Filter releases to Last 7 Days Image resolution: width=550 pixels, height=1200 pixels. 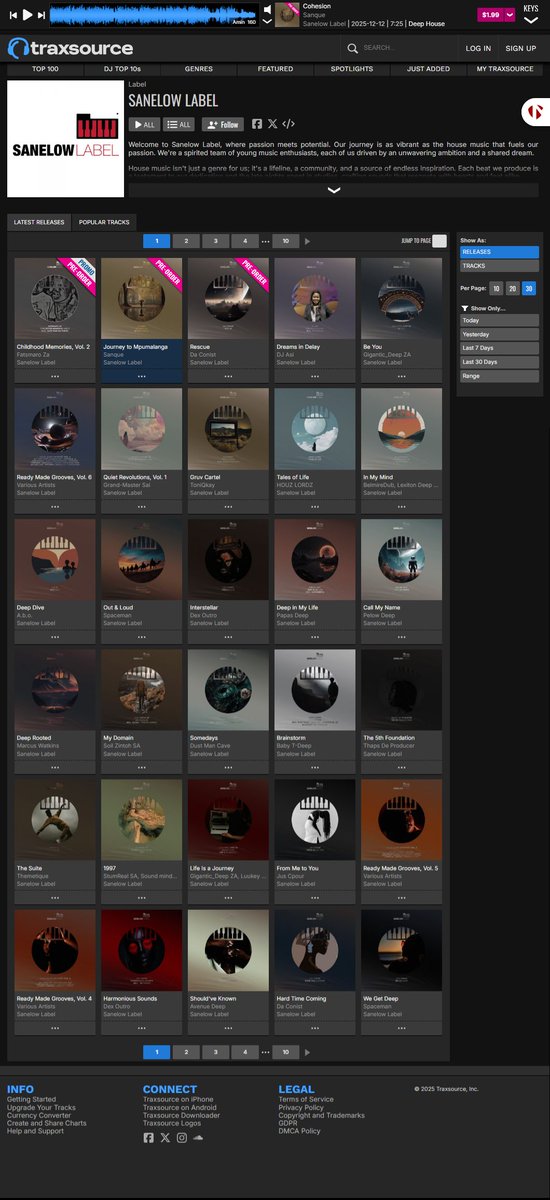click(499, 348)
